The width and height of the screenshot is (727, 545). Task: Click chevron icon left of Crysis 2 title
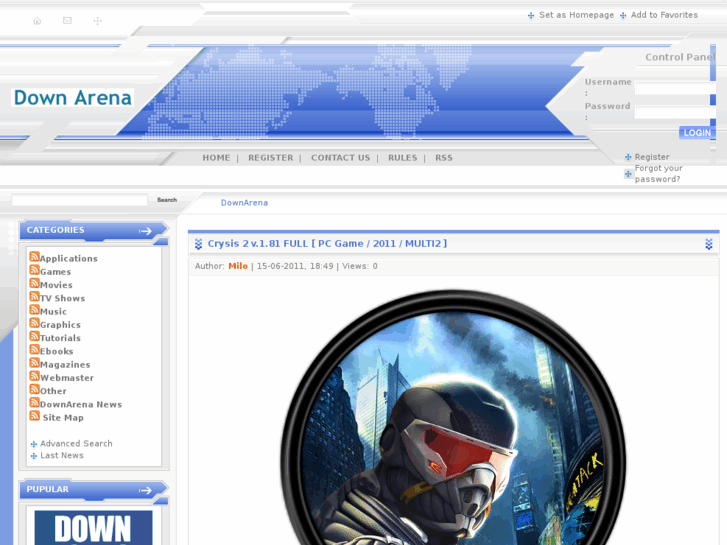[198, 244]
